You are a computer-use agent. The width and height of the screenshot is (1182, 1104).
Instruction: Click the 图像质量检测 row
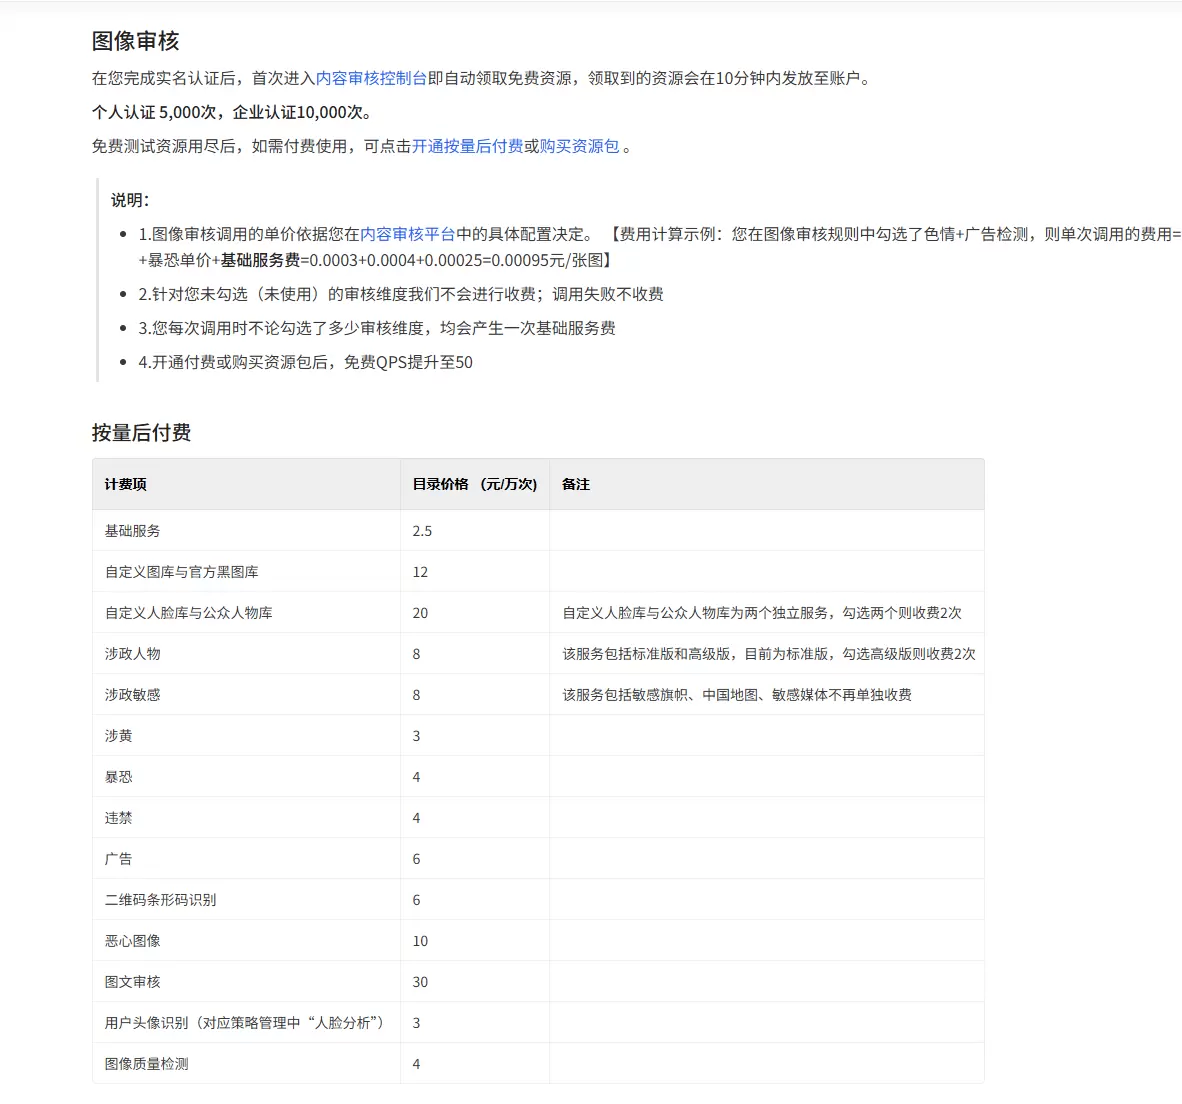tap(538, 1063)
